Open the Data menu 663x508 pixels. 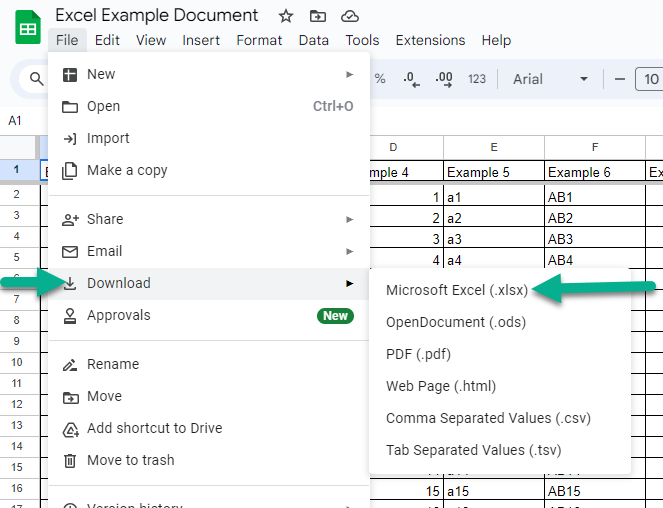(313, 40)
